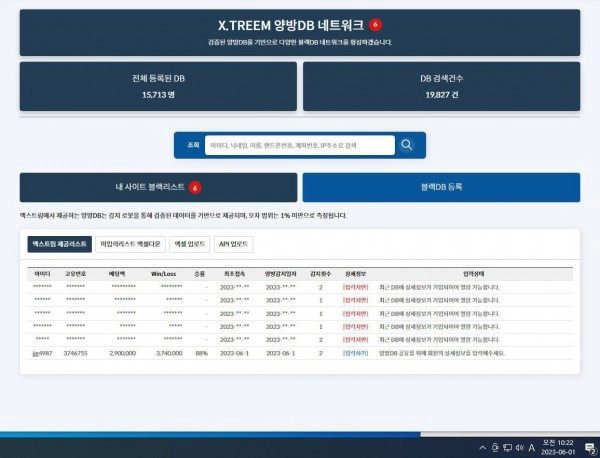Select the jjg4987 ID cell
Image resolution: width=600 pixels, height=458 pixels.
42,353
